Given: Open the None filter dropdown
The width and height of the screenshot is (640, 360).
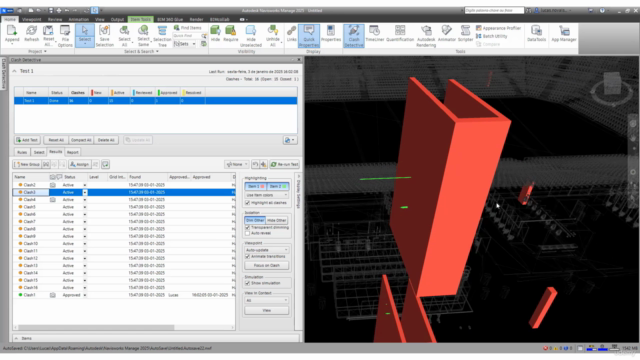Looking at the screenshot, I should tap(237, 164).
